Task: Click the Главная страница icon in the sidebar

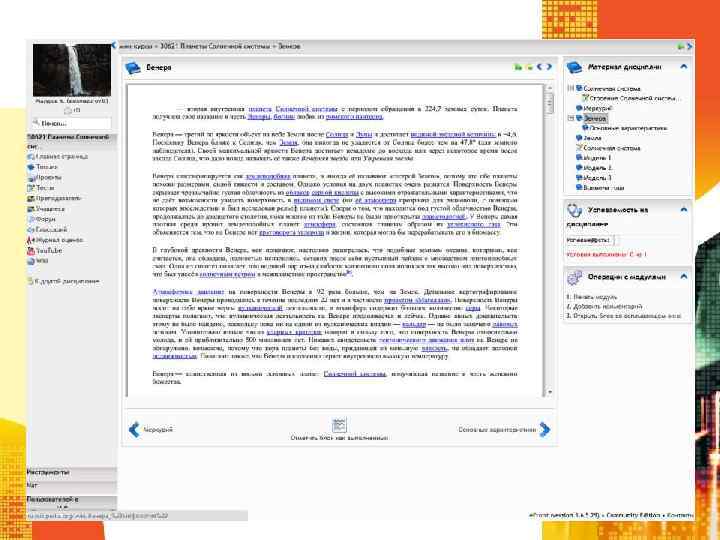Action: tap(31, 157)
